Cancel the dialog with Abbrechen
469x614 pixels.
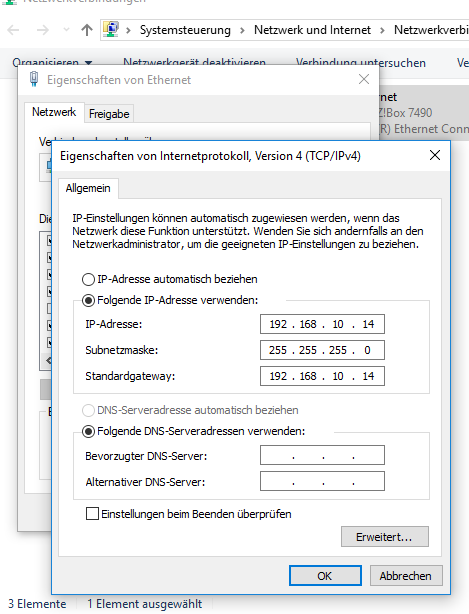click(406, 576)
